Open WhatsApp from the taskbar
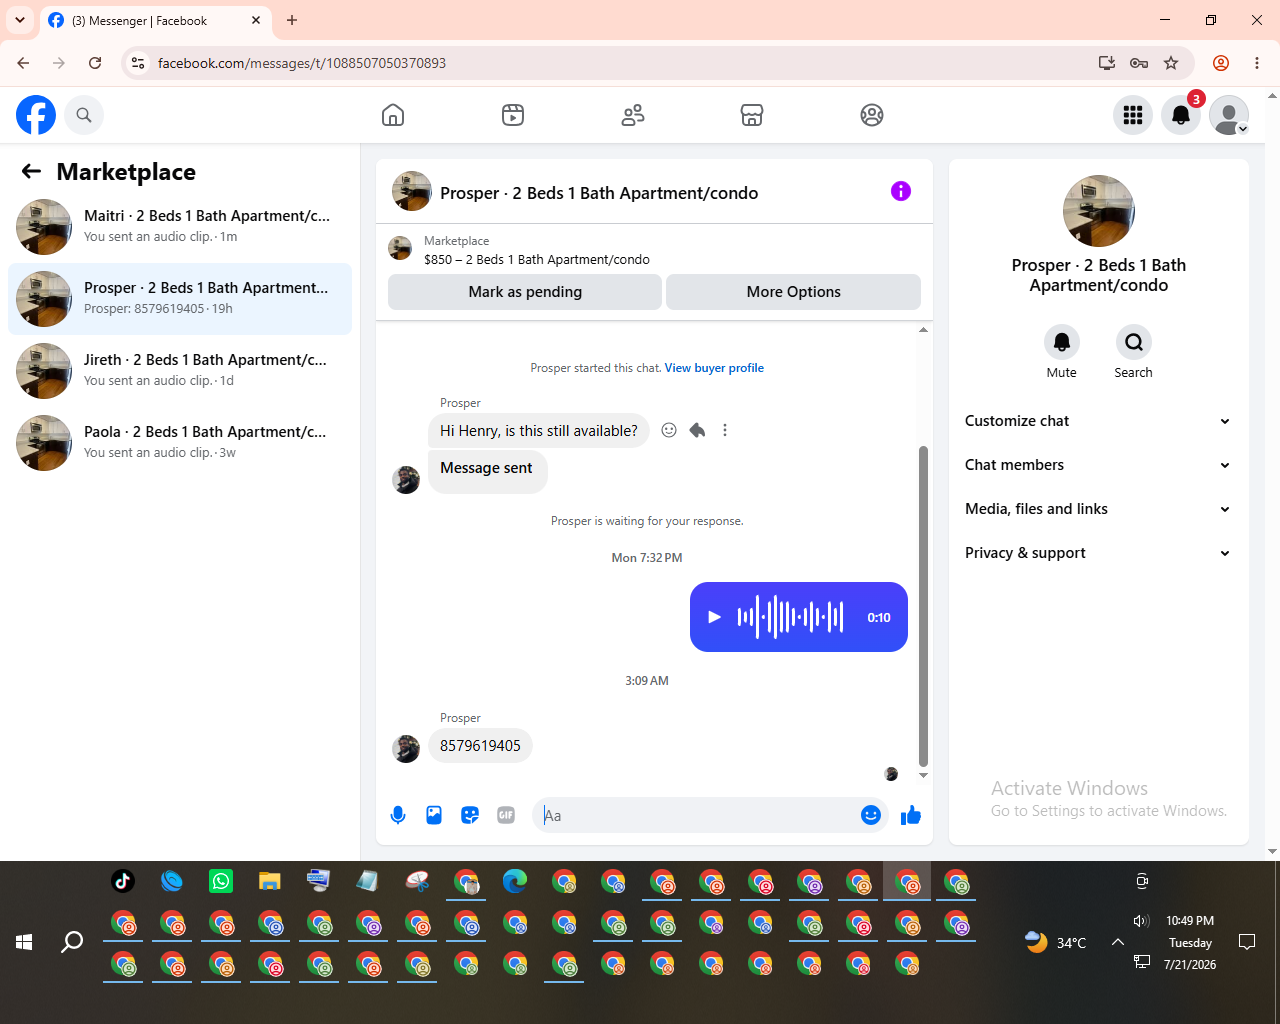 tap(221, 881)
